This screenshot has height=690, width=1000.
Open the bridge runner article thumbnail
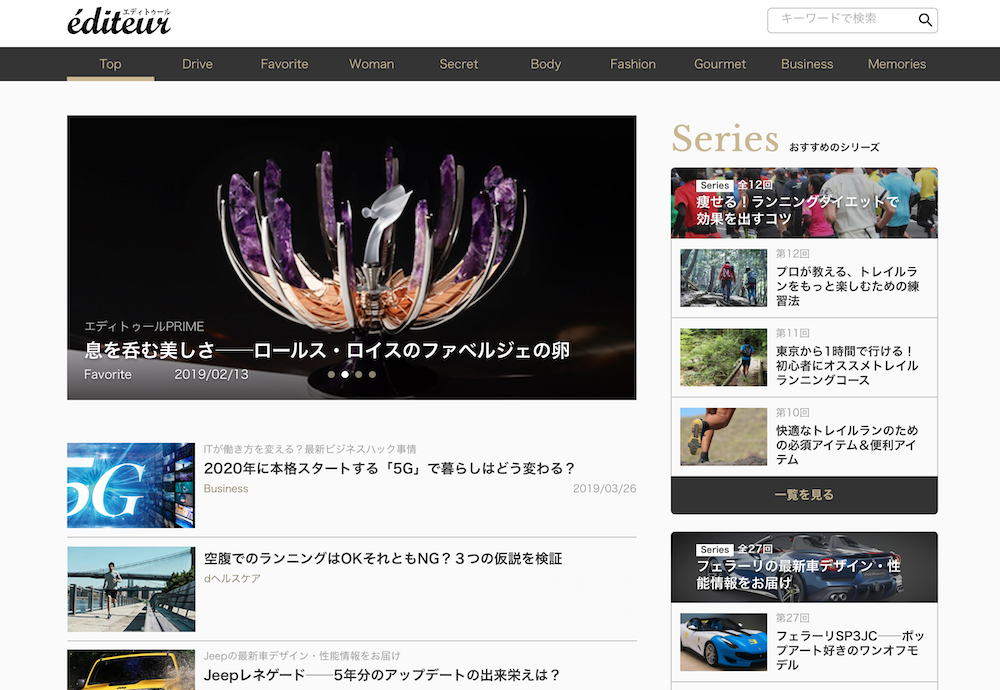tap(131, 589)
